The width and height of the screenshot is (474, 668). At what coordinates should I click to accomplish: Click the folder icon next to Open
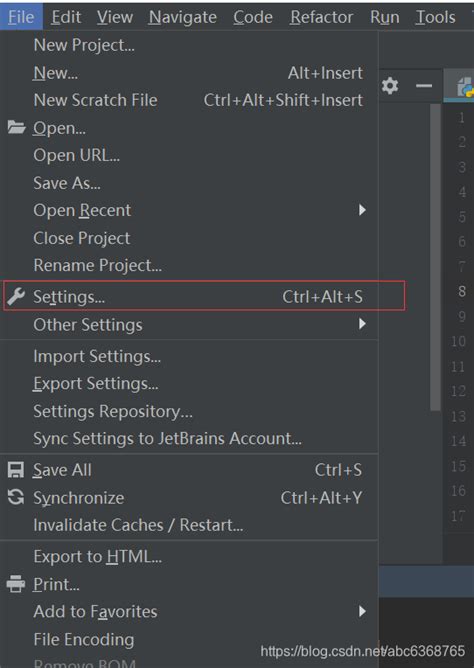(16, 127)
